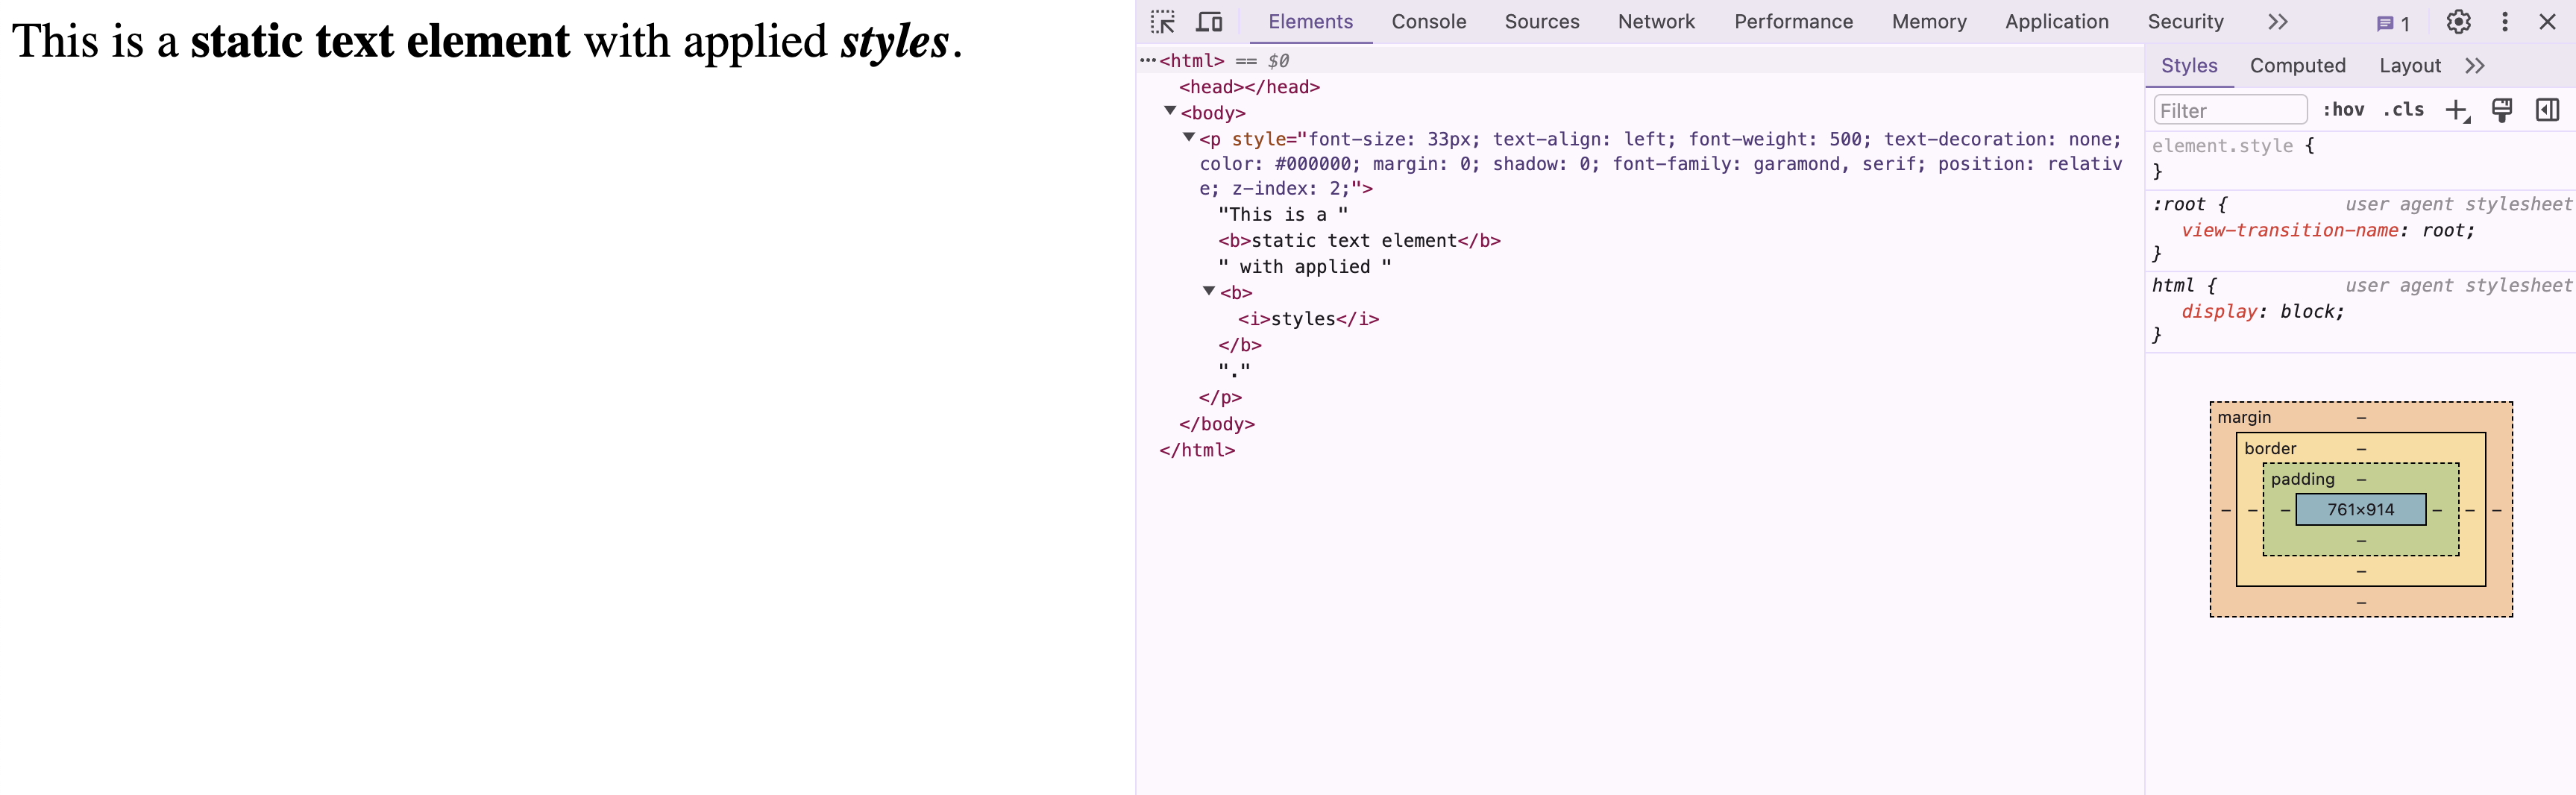
Task: Toggle the computed styles sidebar icon
Action: click(2546, 110)
